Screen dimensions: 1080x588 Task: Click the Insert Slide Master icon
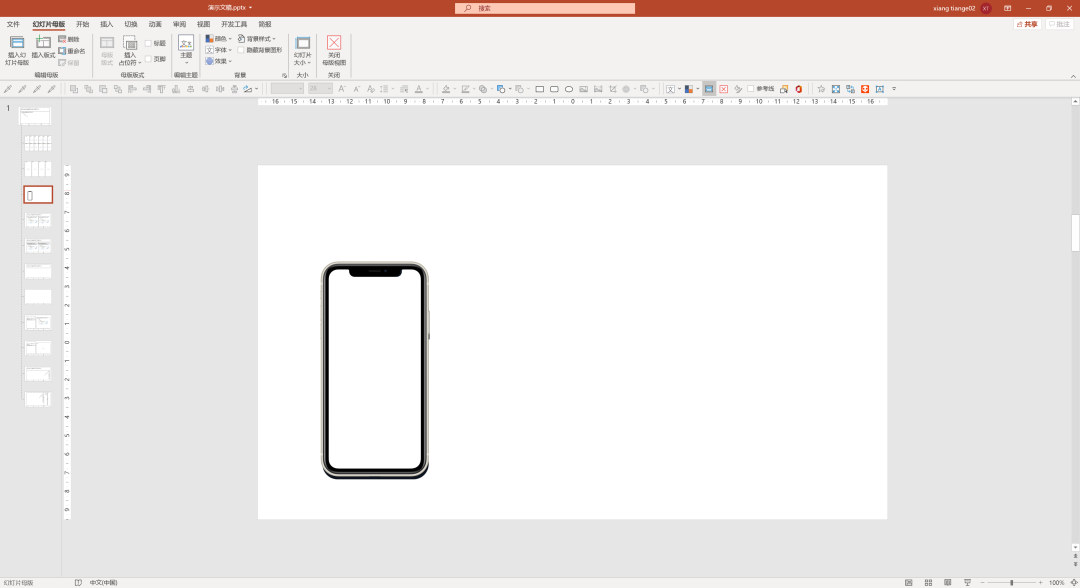(x=17, y=43)
